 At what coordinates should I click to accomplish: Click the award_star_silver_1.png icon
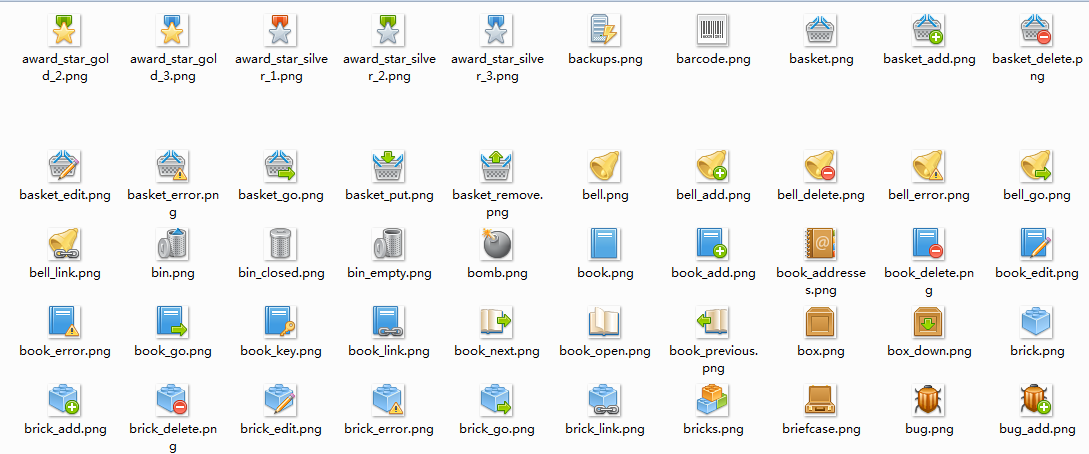pos(281,29)
